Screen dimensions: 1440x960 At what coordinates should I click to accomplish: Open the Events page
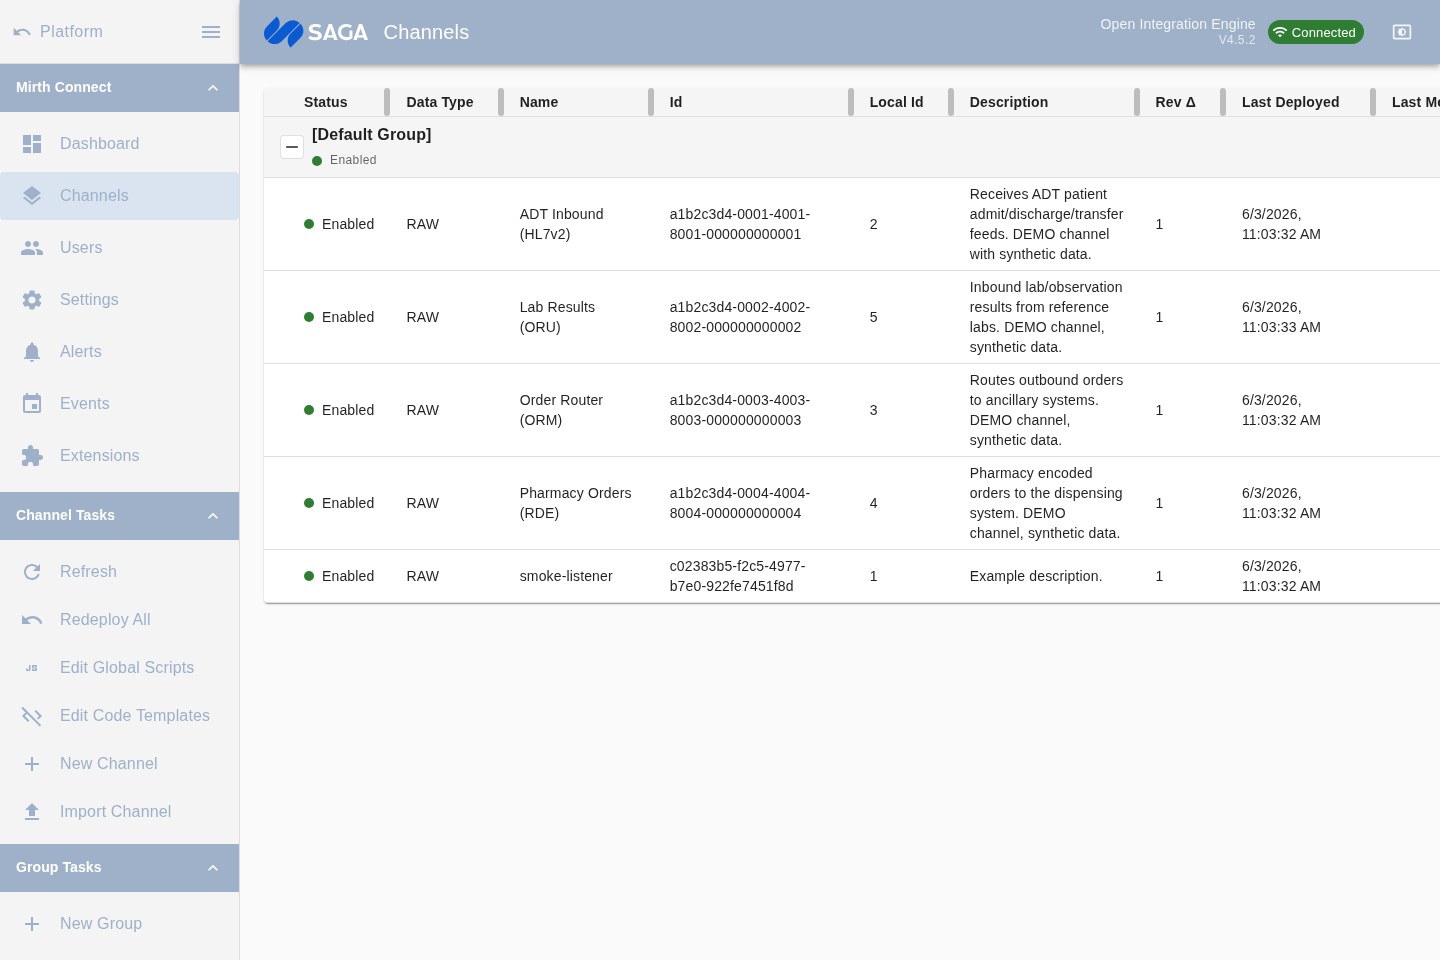tap(120, 404)
